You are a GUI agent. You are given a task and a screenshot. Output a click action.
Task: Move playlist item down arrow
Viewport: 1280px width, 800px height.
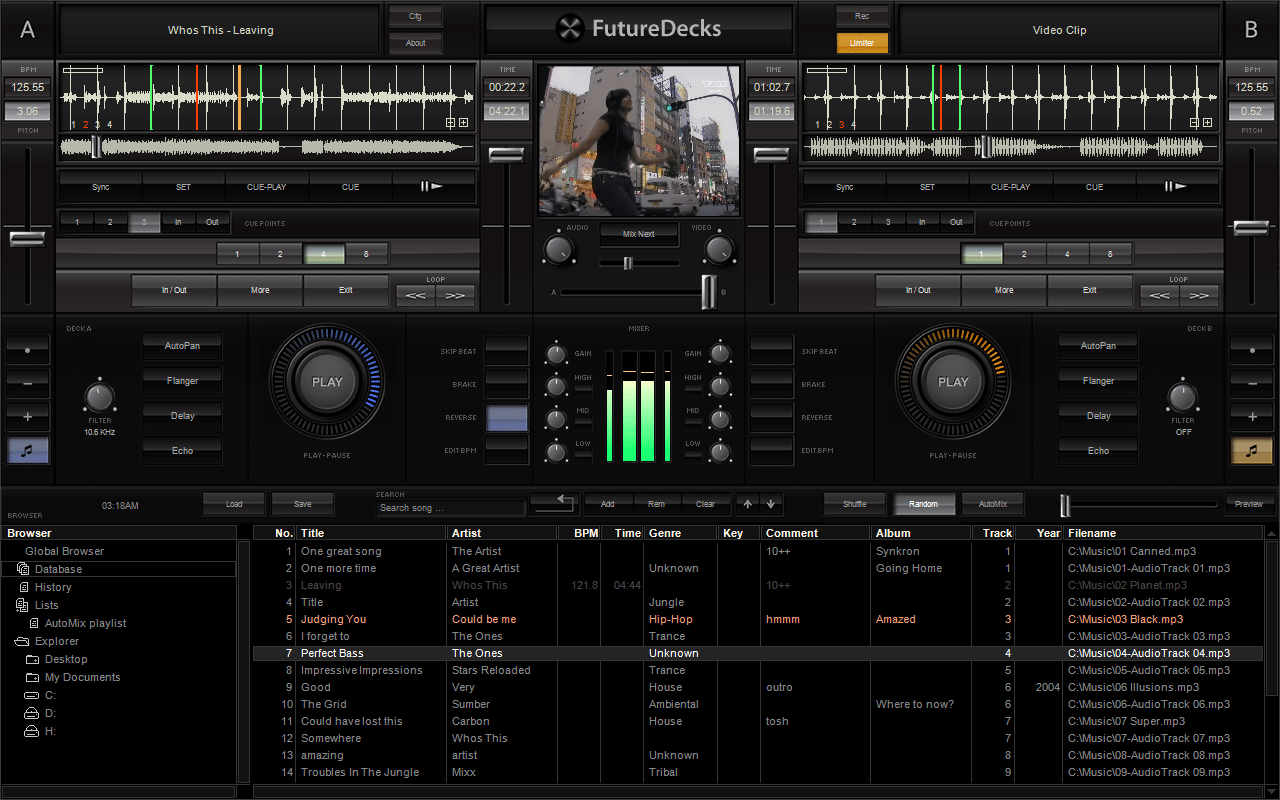coord(770,504)
